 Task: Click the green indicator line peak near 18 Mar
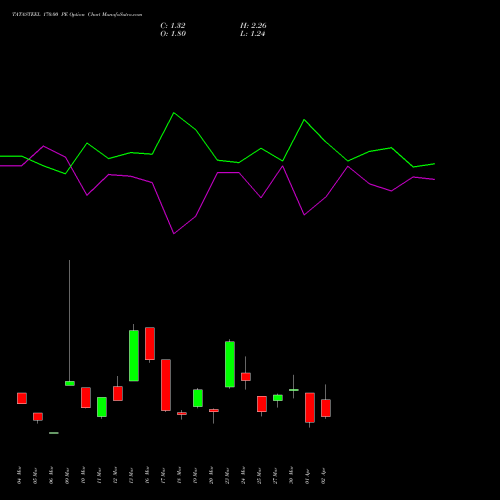[174, 113]
